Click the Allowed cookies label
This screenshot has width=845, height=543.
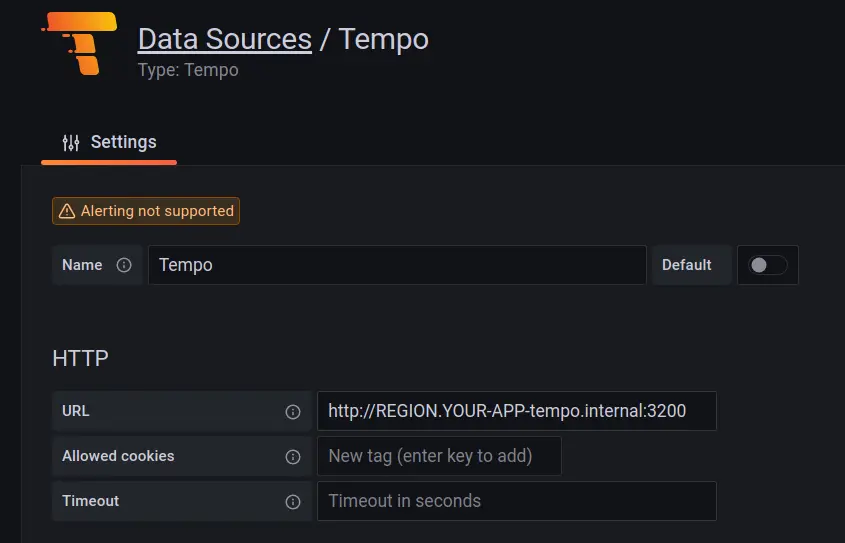click(118, 456)
